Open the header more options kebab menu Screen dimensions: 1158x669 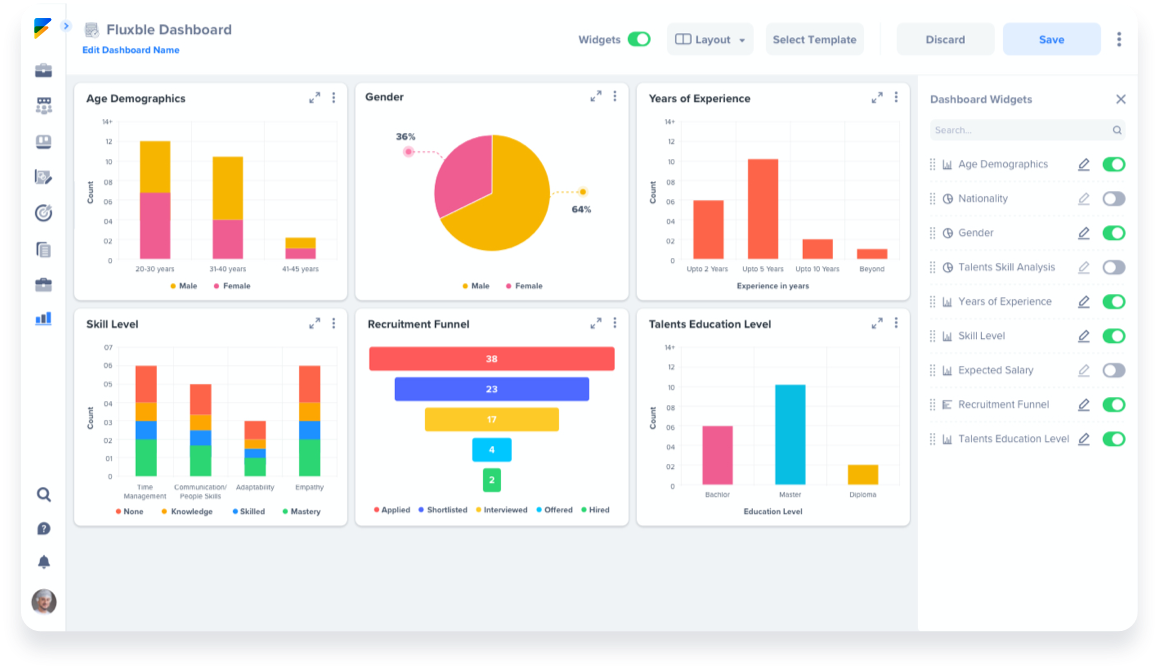(1119, 39)
